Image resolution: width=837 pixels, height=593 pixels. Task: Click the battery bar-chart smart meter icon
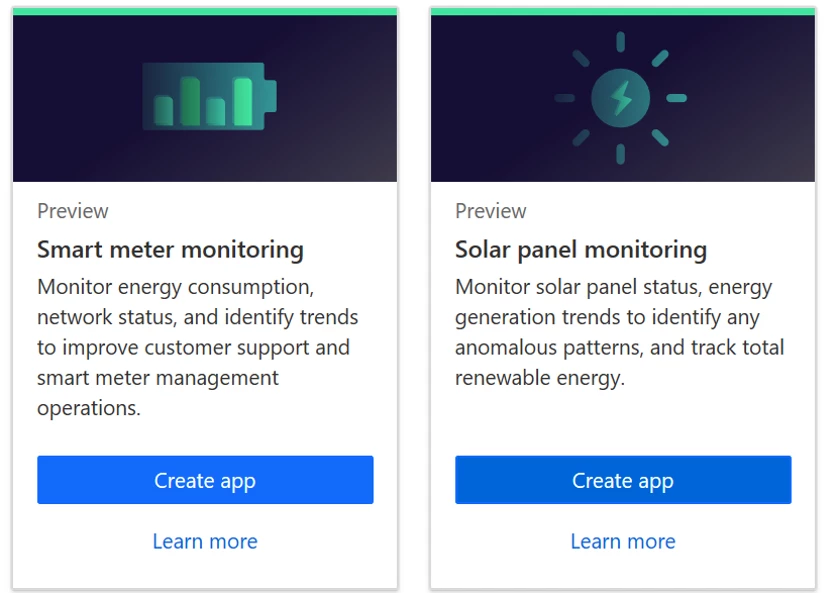click(209, 97)
